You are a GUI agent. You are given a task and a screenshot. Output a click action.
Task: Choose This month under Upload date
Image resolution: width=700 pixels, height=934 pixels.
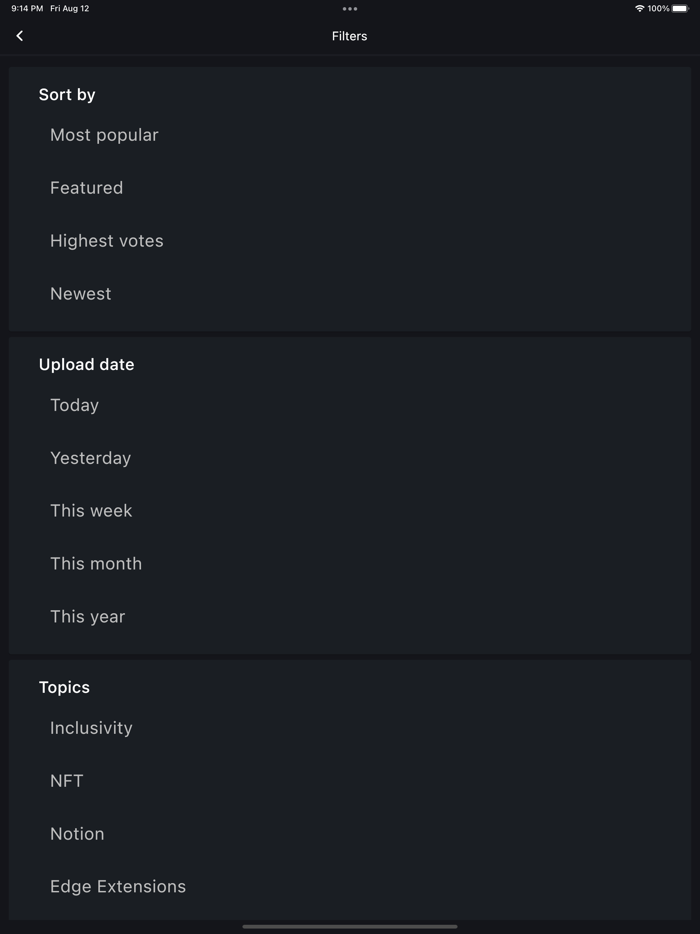click(x=96, y=563)
